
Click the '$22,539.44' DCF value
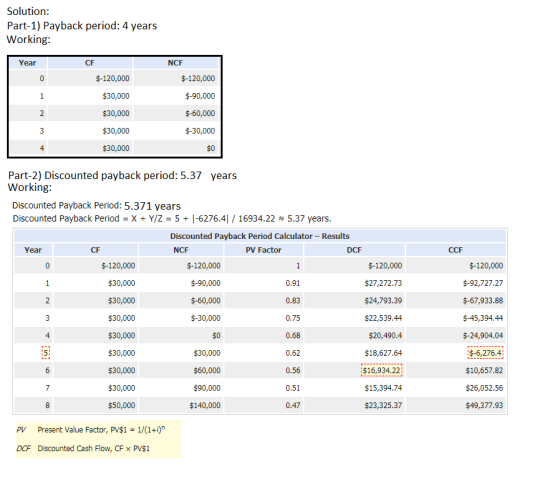[383, 318]
